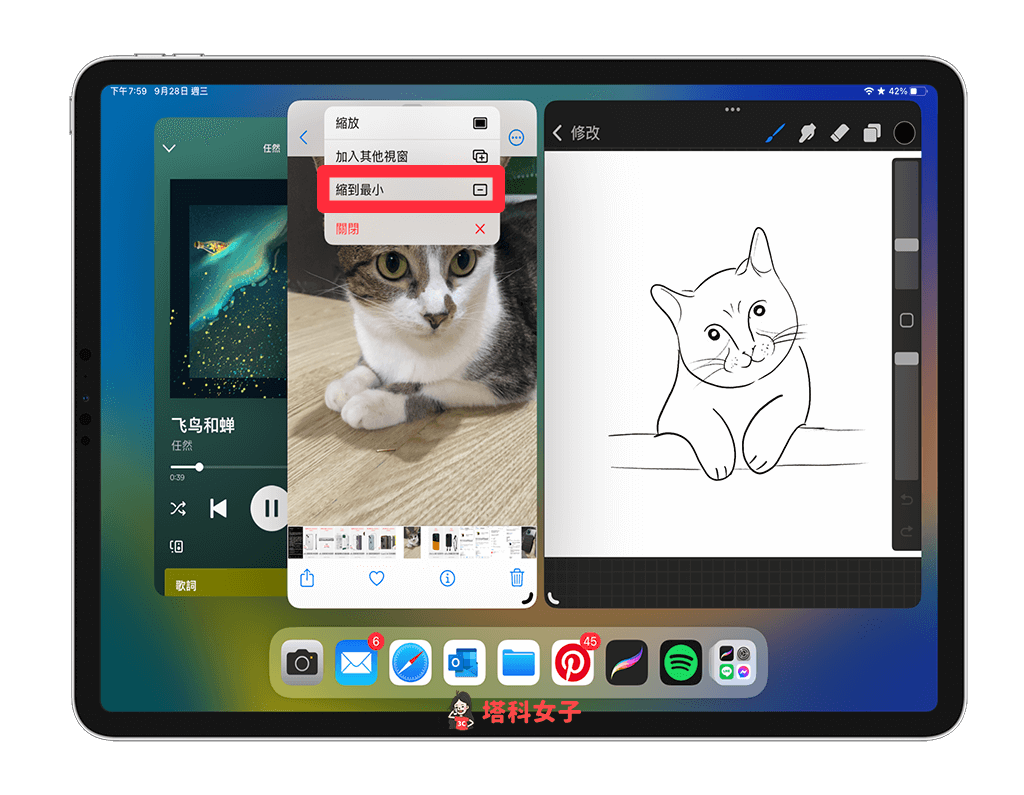This screenshot has width=1024, height=795.
Task: Favorite the cat photo with heart icon
Action: (377, 577)
